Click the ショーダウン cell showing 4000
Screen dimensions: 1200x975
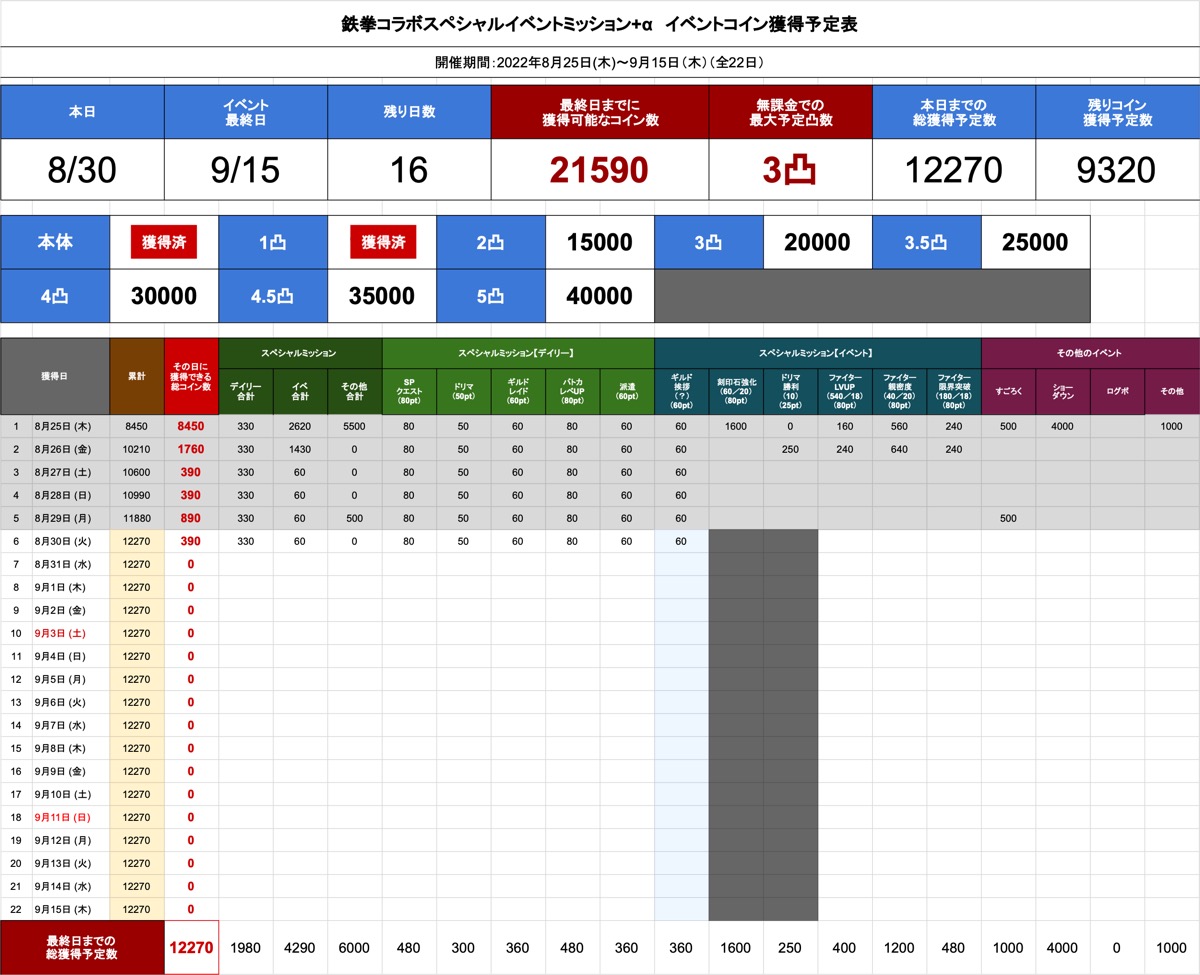click(1062, 426)
